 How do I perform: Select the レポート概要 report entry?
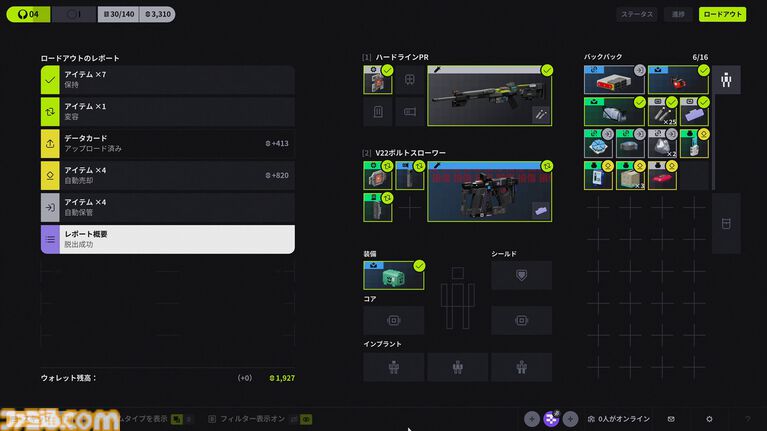(x=167, y=239)
